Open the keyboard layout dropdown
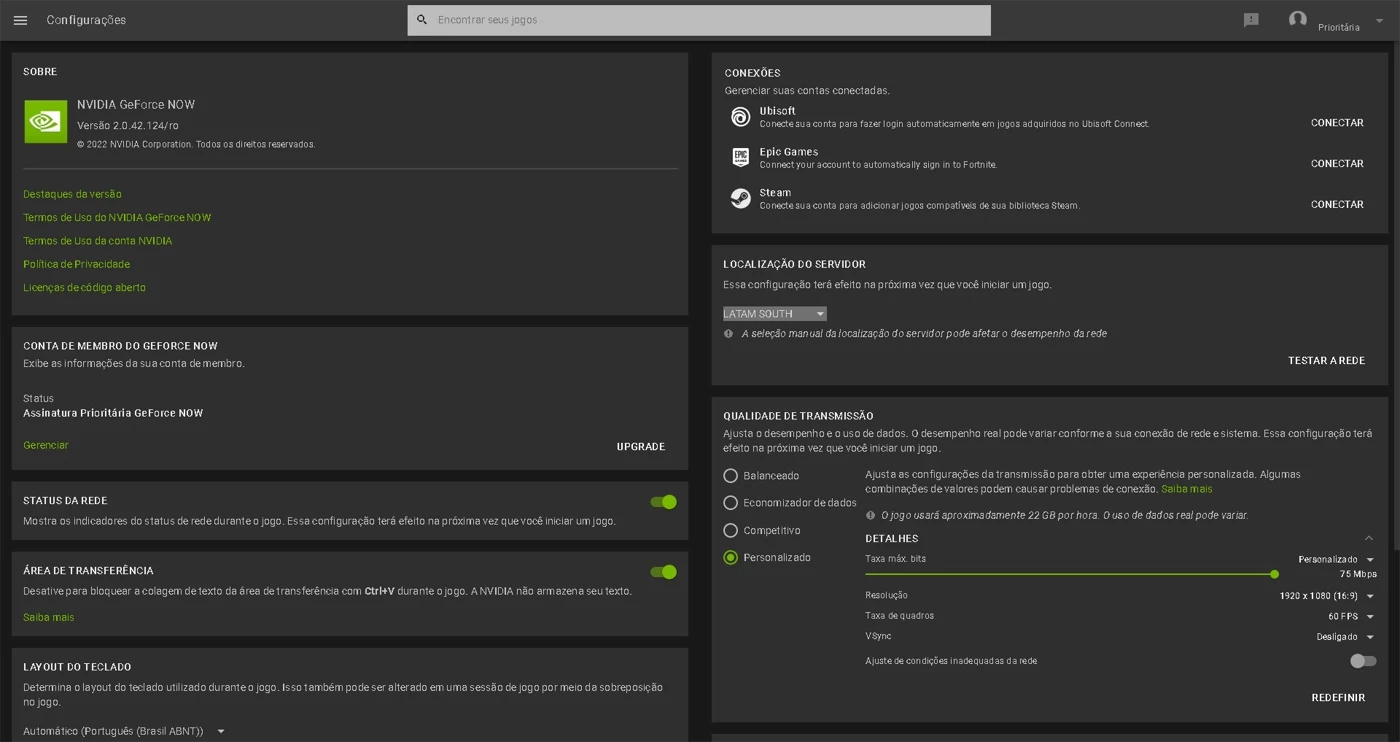 (124, 731)
